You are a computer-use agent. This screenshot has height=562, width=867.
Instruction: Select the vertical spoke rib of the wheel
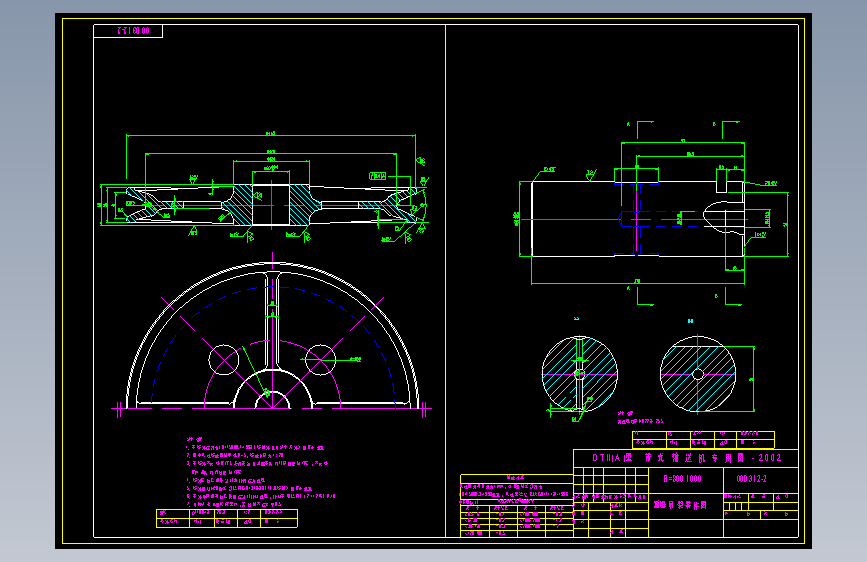coord(272,321)
